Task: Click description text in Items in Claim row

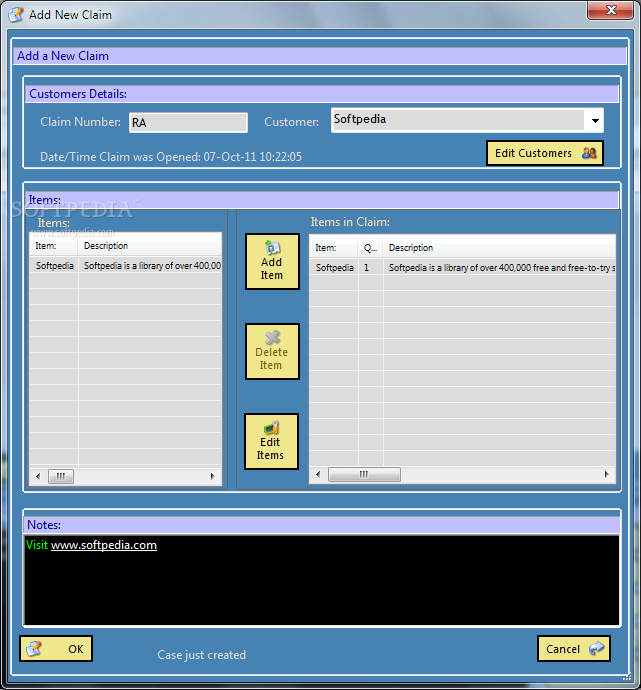Action: (x=502, y=268)
